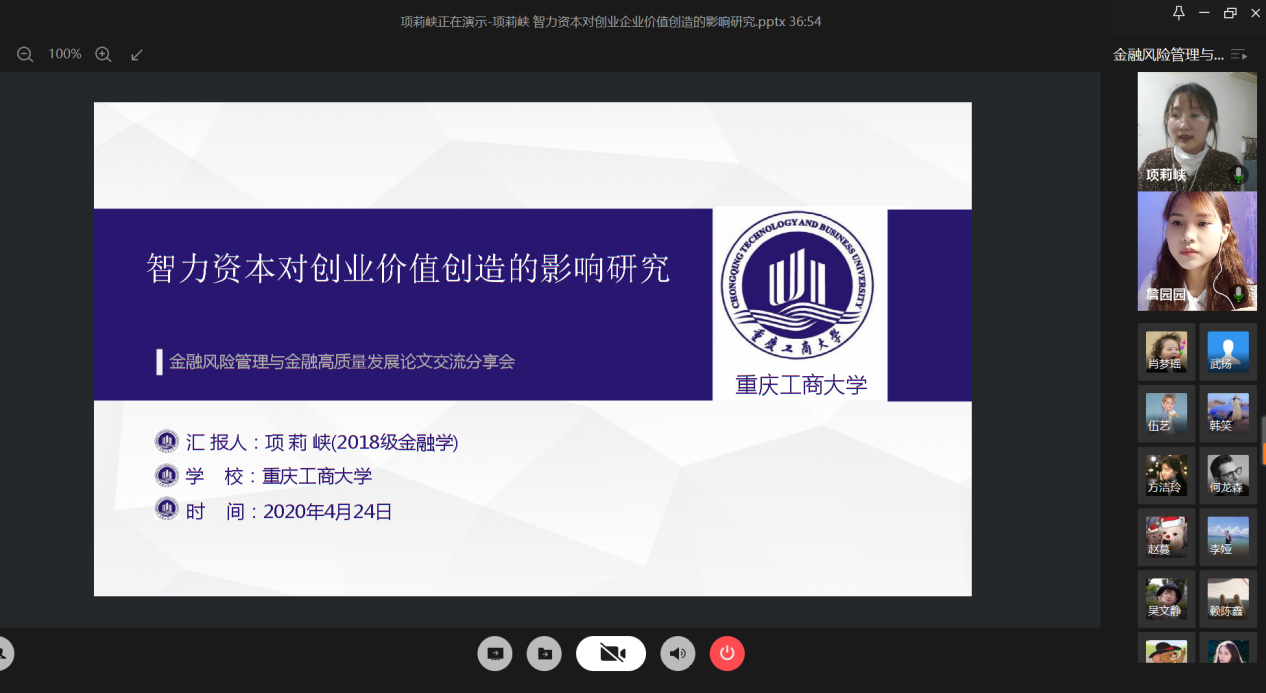Click the participant list scrollbar handle
This screenshot has width=1266, height=693.
pos(1263,440)
